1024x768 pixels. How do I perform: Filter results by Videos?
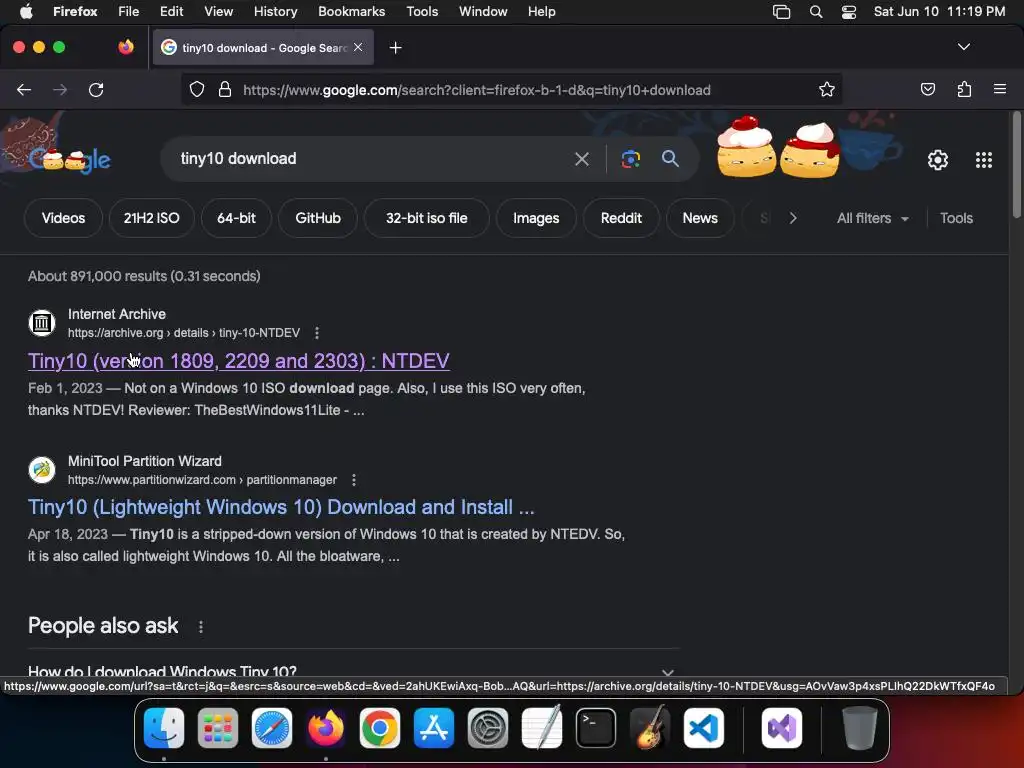(63, 218)
